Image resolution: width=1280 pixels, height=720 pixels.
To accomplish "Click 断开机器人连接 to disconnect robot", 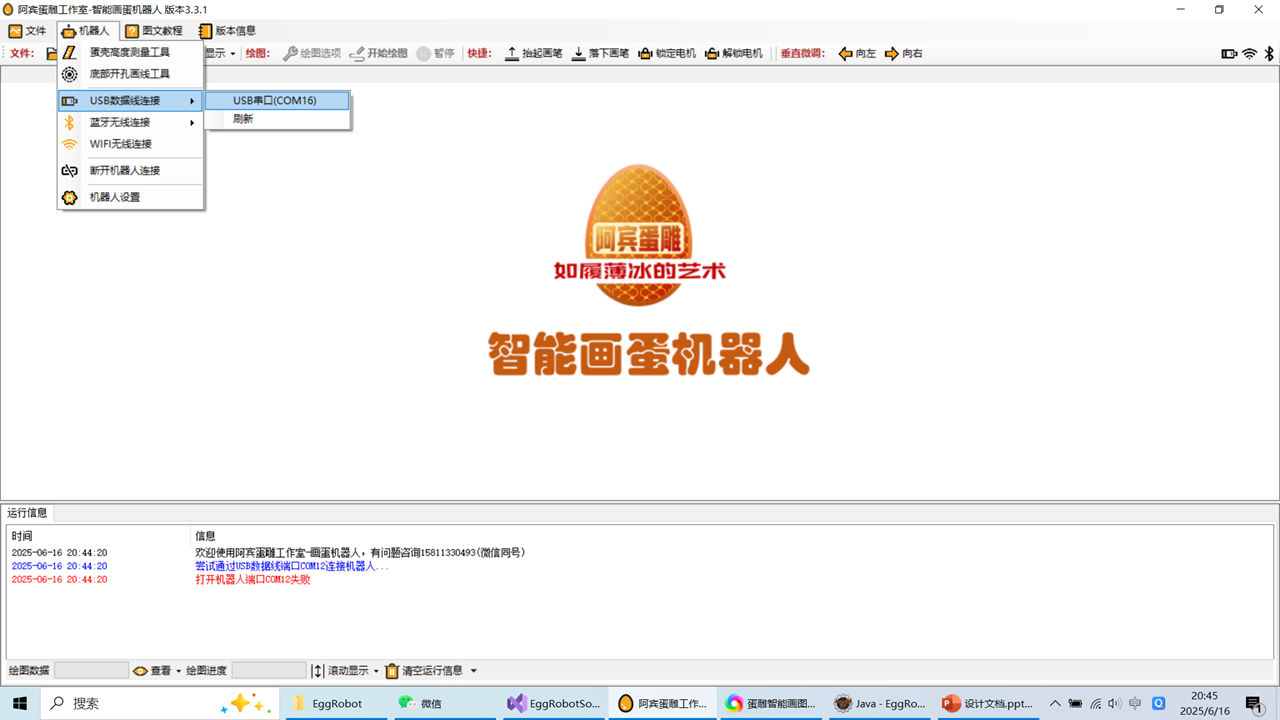I will [124, 171].
